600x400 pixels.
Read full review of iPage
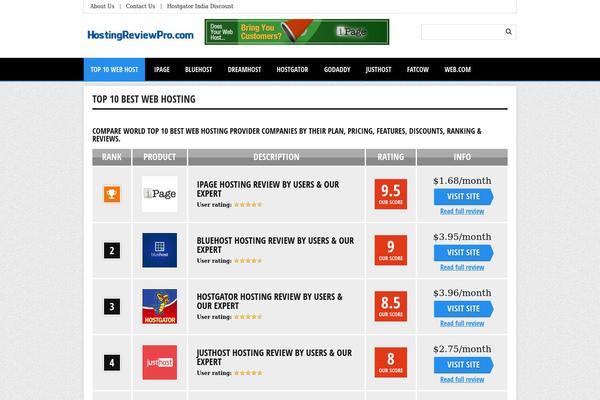462,211
